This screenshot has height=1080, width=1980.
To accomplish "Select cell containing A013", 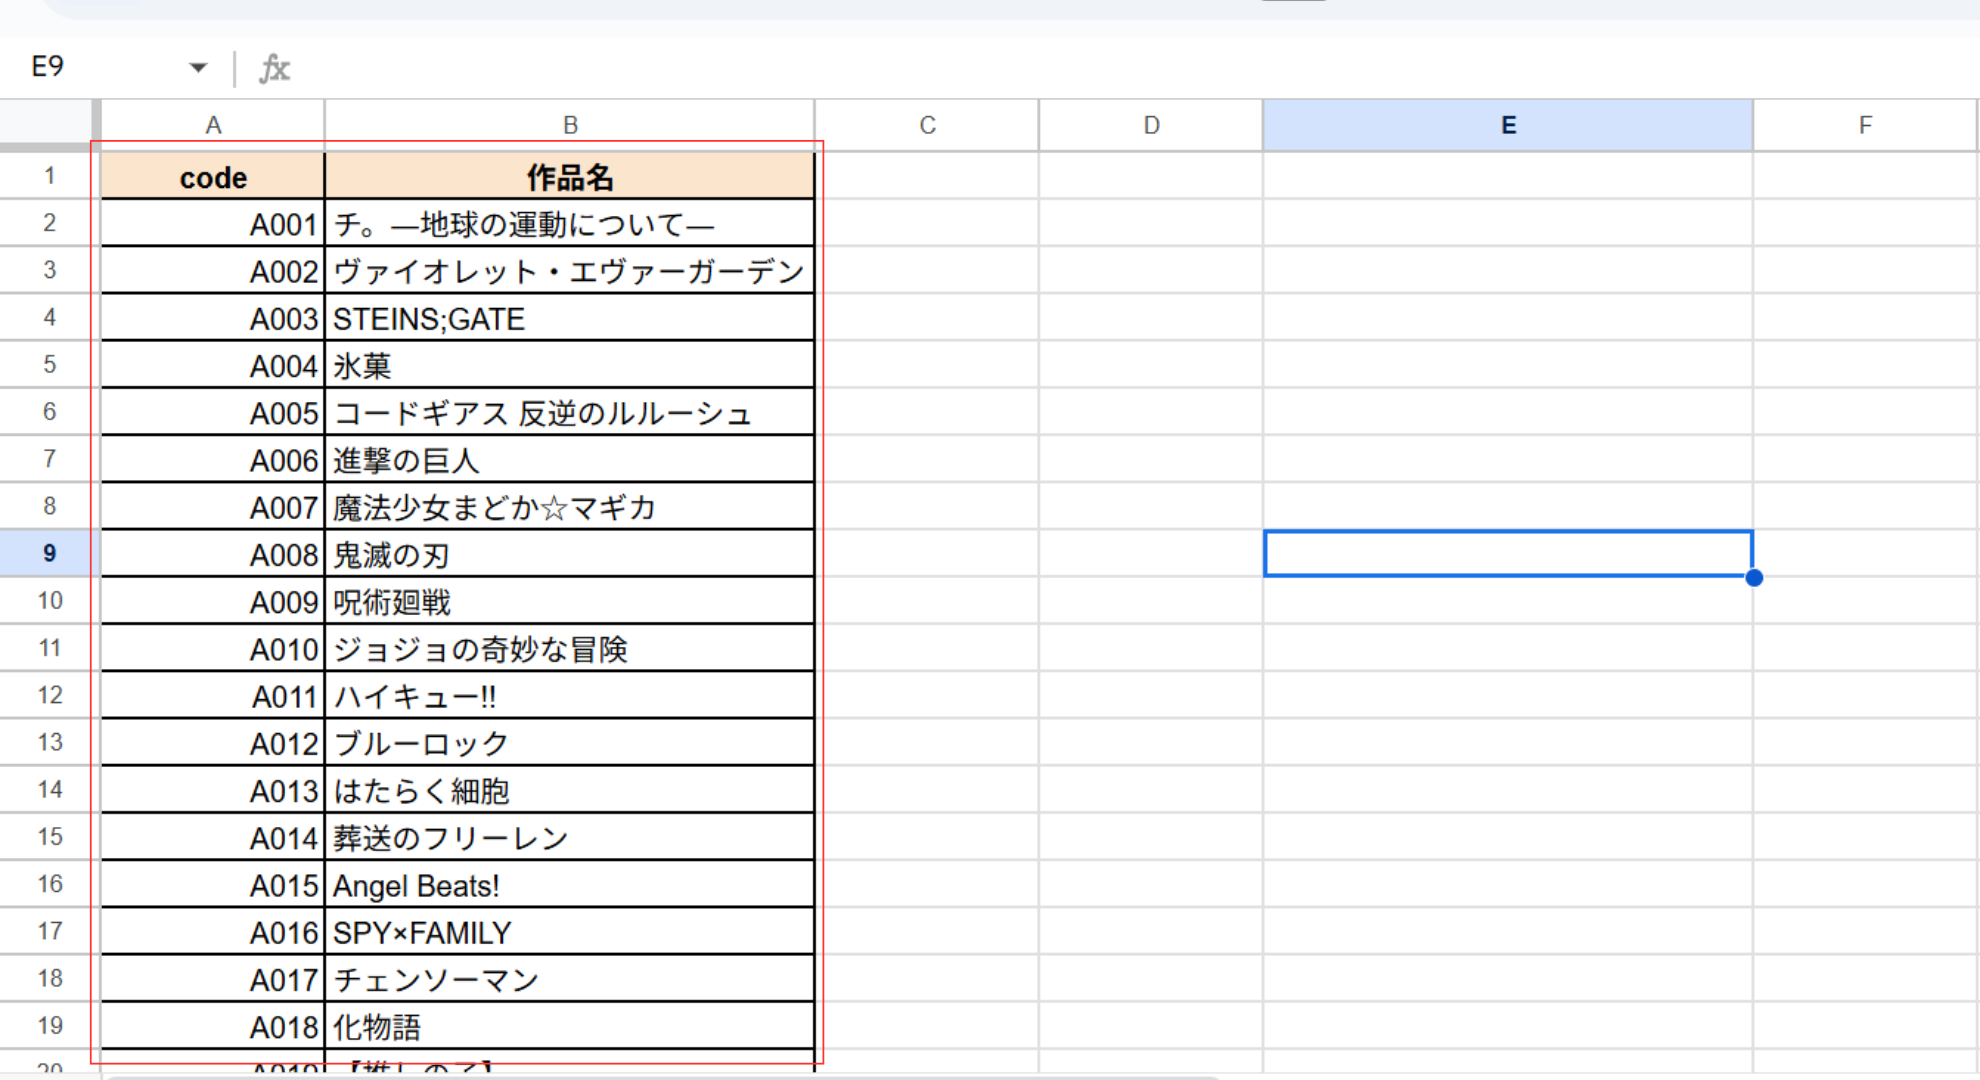I will coord(213,790).
